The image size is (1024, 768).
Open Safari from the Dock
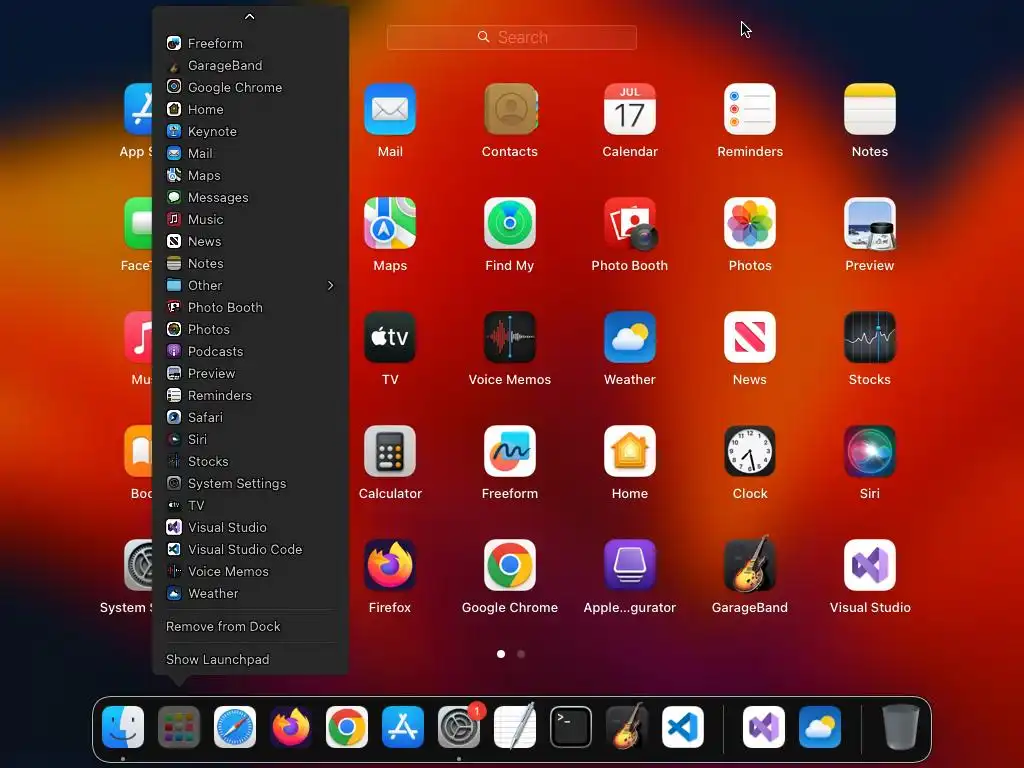(235, 727)
